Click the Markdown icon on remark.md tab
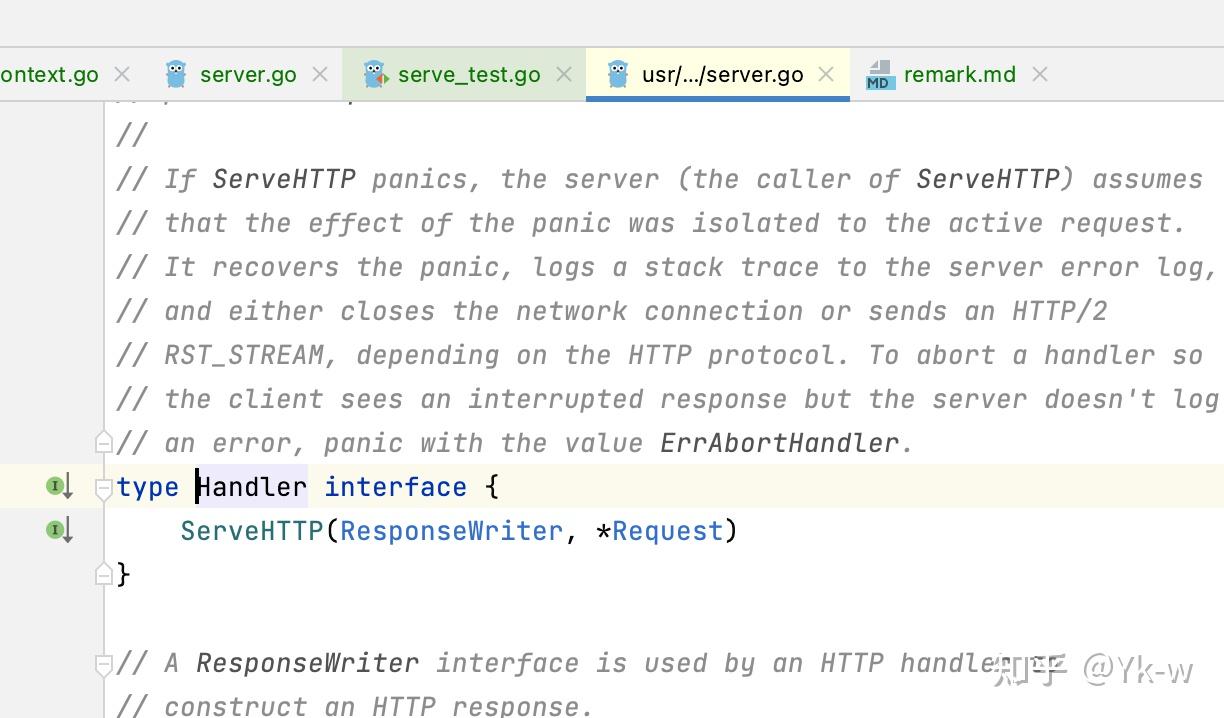The height and width of the screenshot is (718, 1224). [878, 73]
